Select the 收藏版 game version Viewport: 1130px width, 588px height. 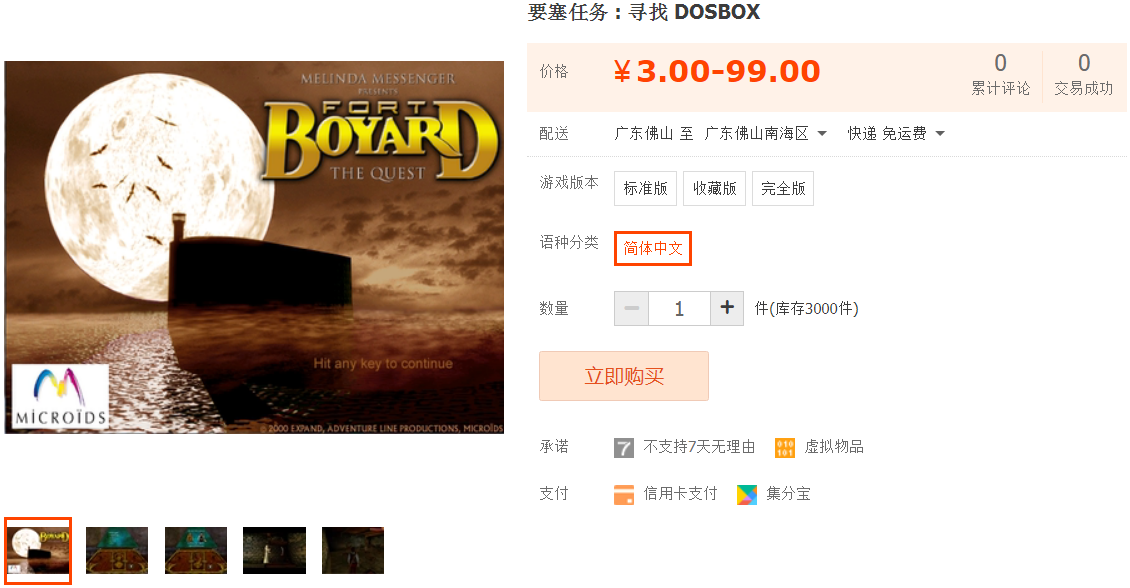click(x=714, y=189)
